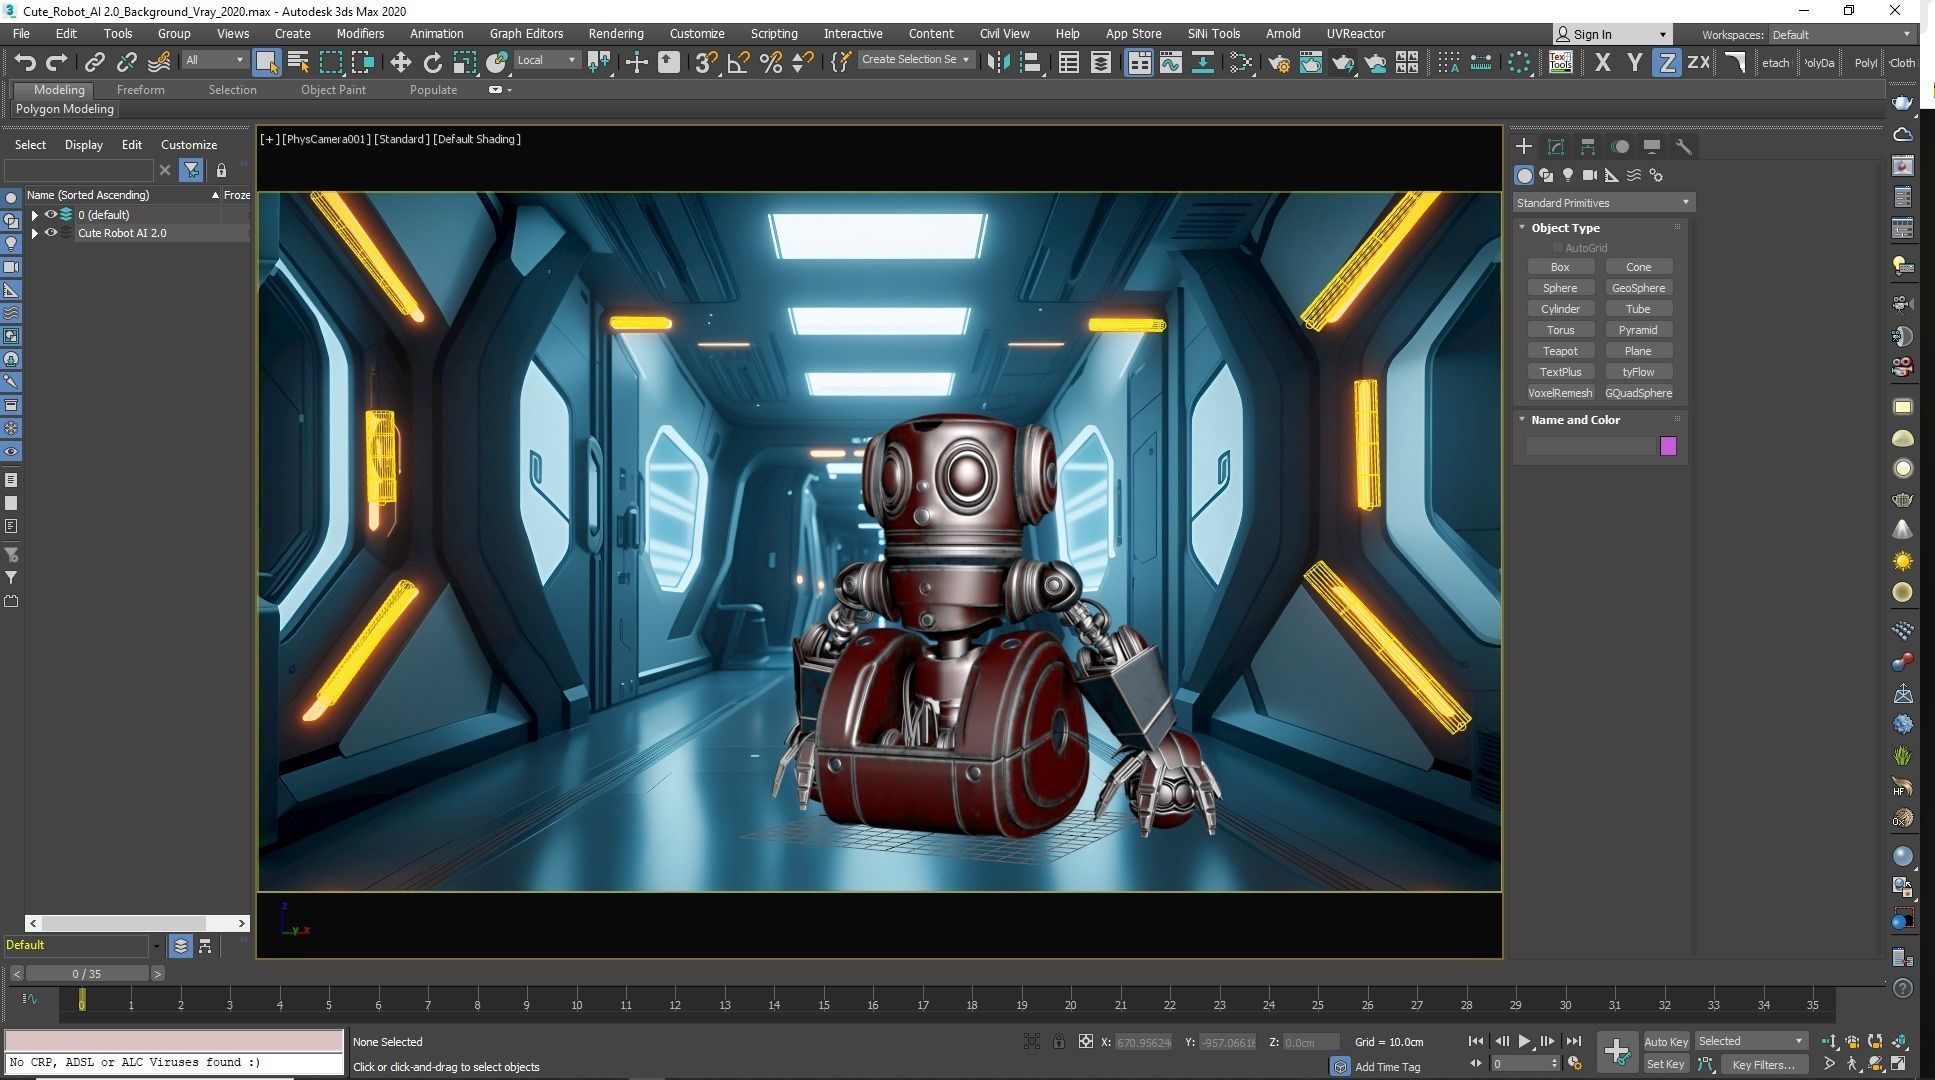The height and width of the screenshot is (1080, 1935).
Task: Click the Mirror tool icon
Action: click(997, 63)
